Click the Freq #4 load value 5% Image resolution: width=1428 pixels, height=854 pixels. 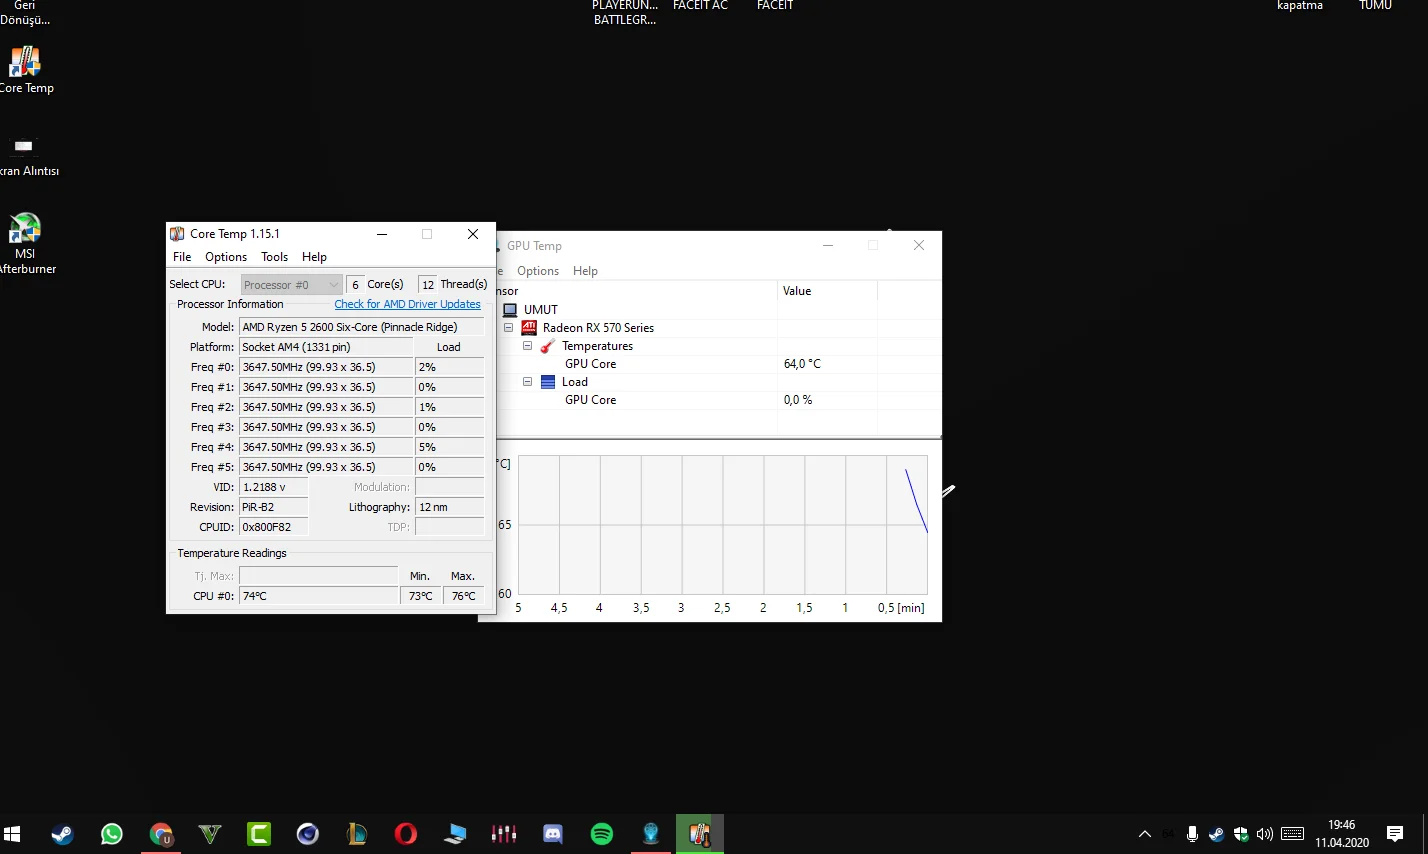click(450, 447)
